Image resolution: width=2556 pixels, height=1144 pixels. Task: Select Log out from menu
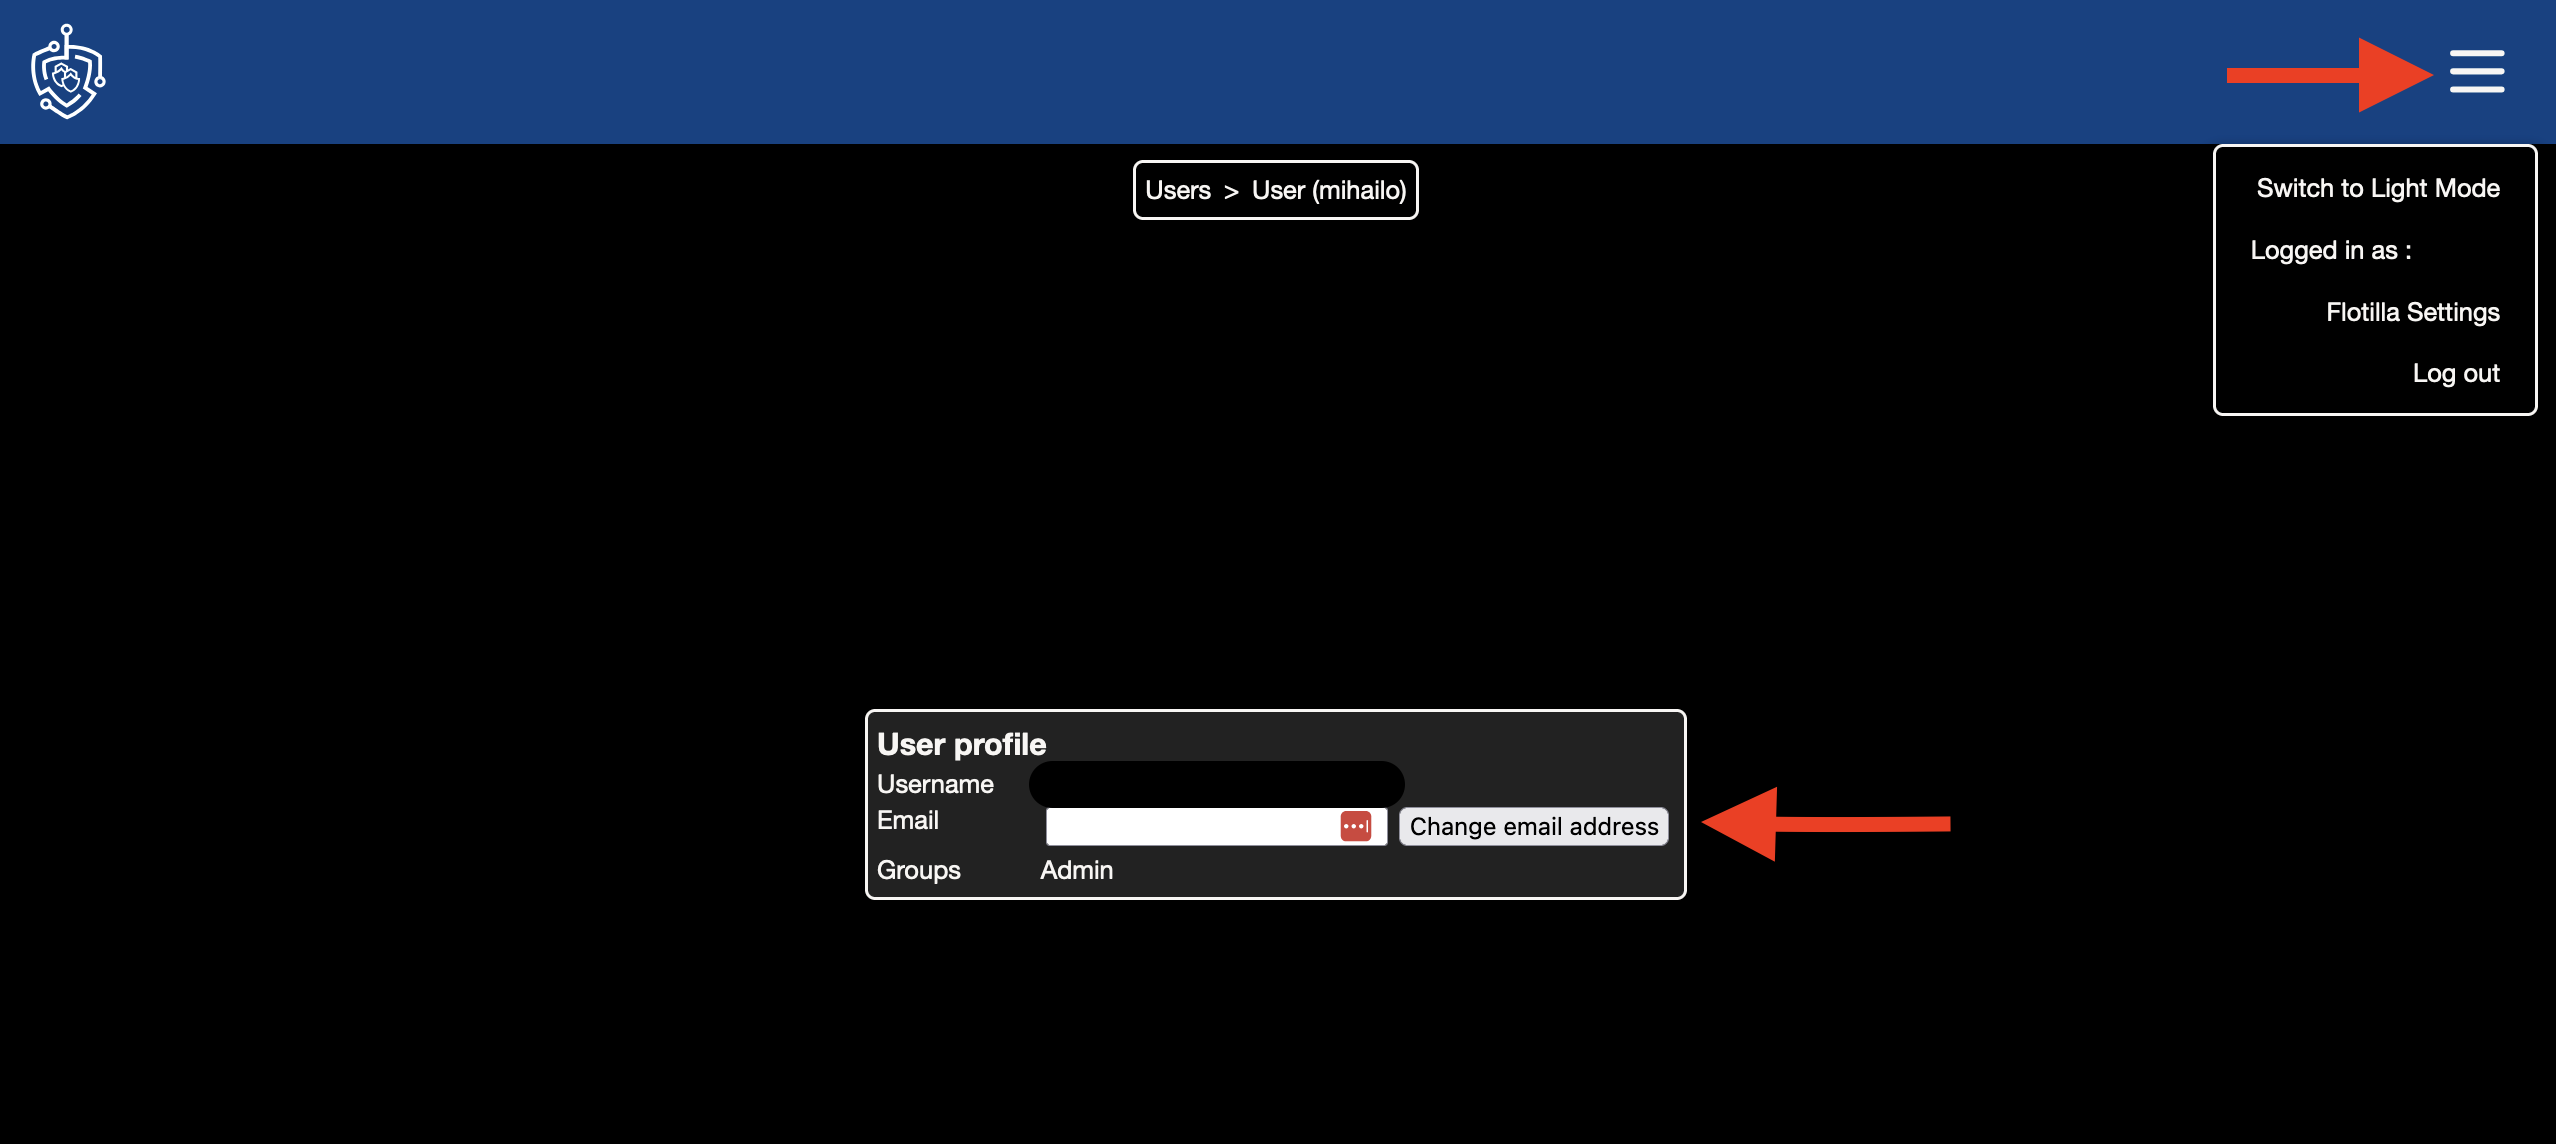2455,373
